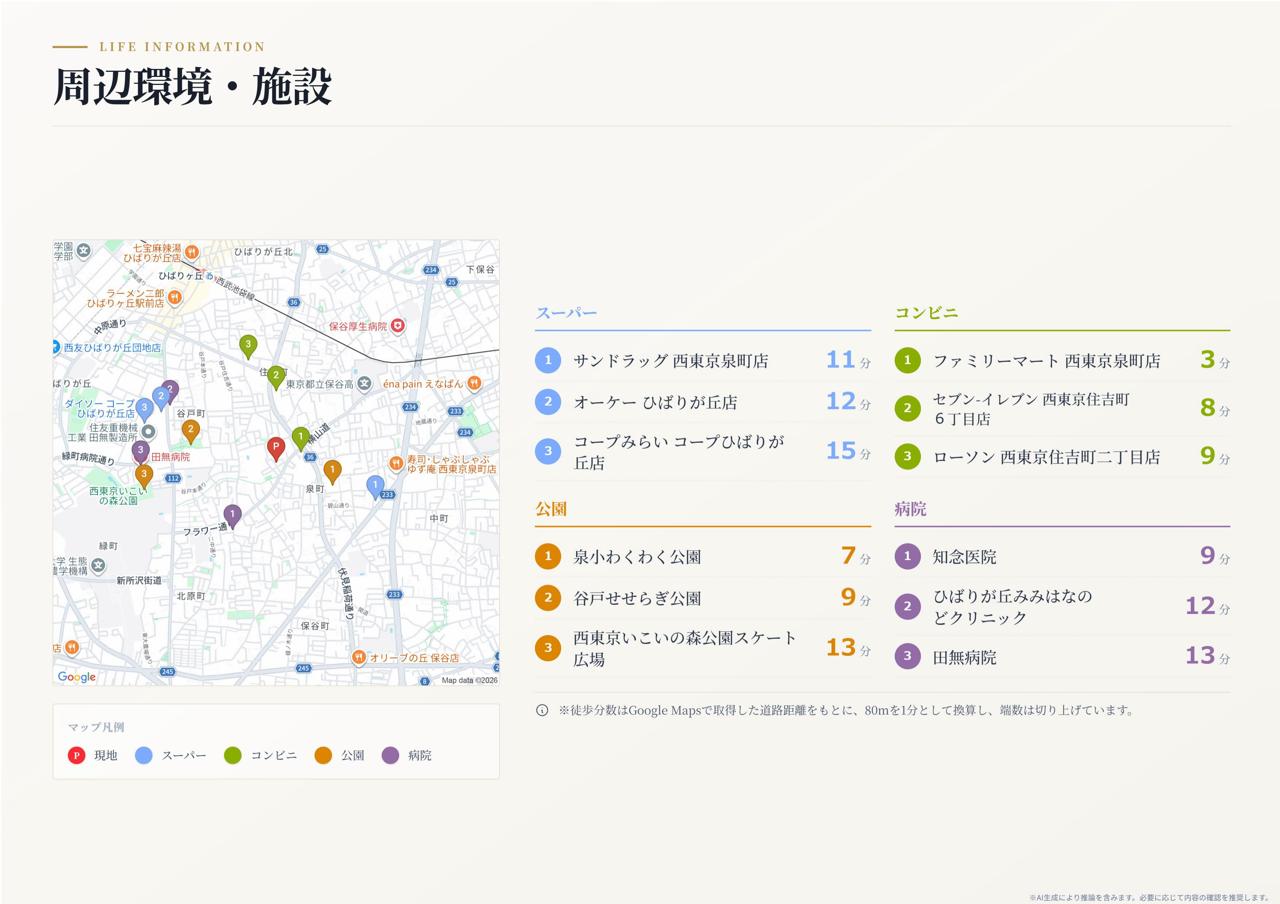Image resolution: width=1280 pixels, height=904 pixels.
Task: Click blue supermarket pin 1 on the map
Action: (x=376, y=486)
